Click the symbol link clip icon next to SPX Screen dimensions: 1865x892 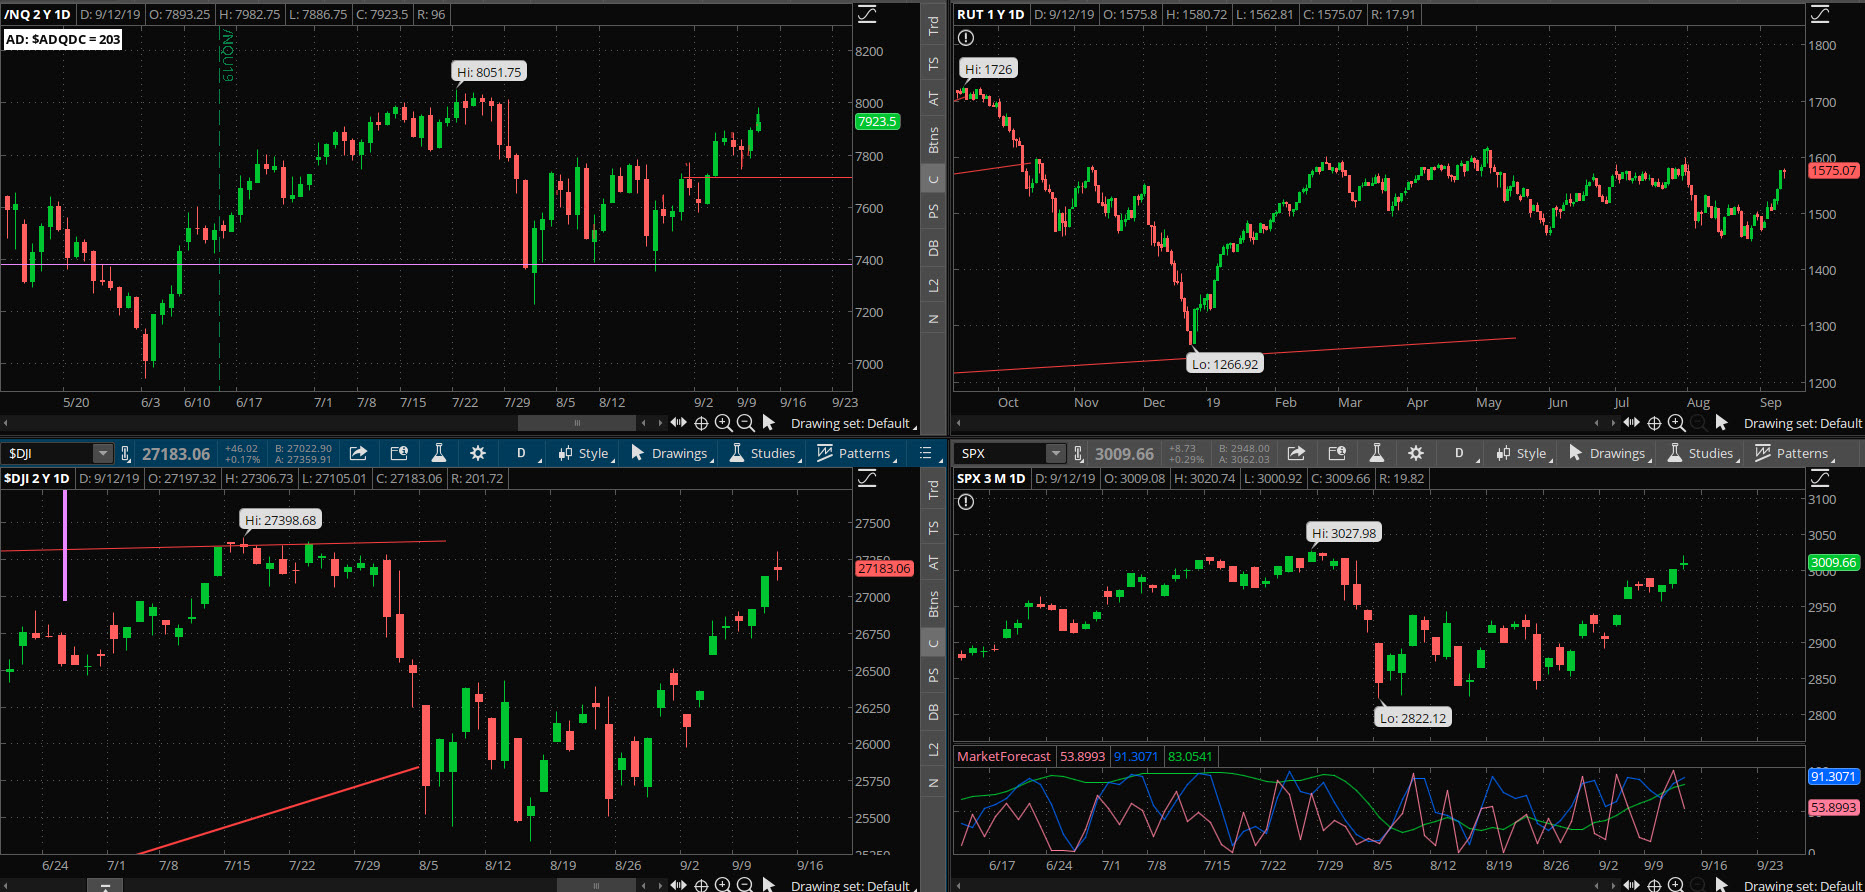[x=1078, y=454]
